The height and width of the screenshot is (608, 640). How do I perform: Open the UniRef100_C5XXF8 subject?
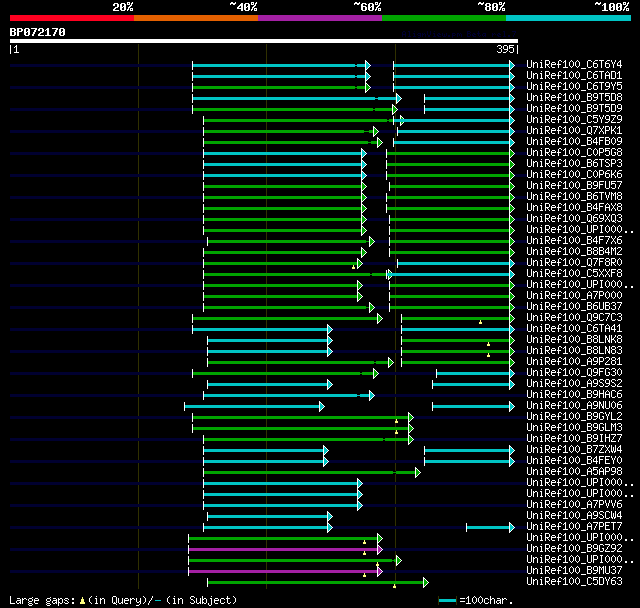(x=574, y=274)
